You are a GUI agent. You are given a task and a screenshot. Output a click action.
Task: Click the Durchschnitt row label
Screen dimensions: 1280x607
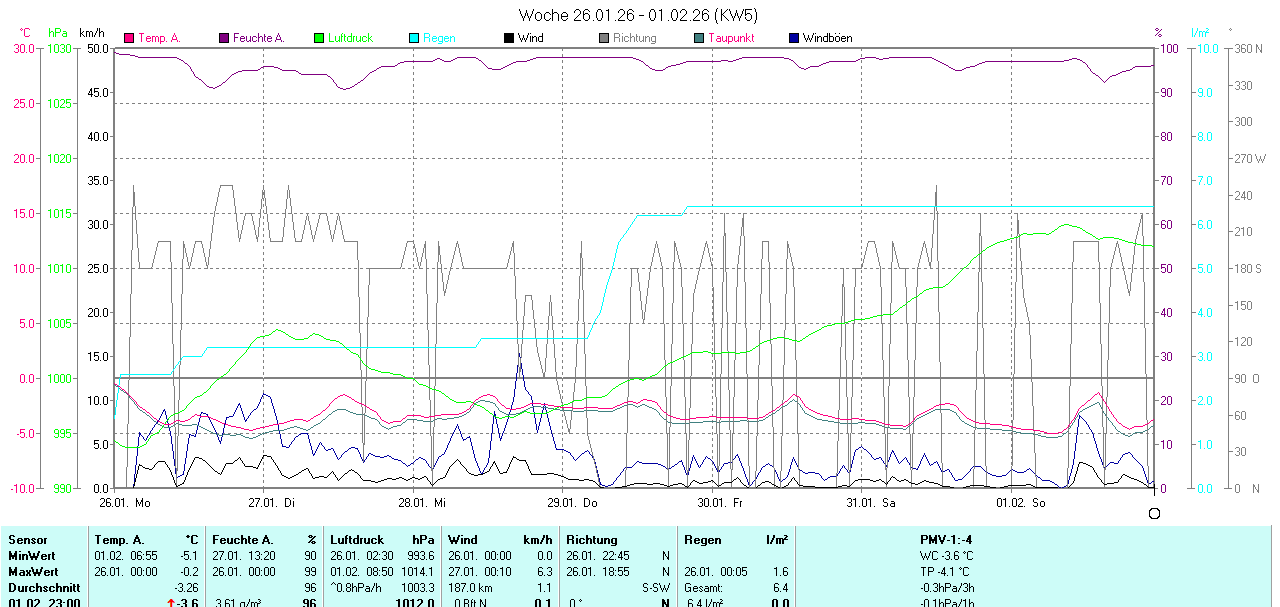44,587
